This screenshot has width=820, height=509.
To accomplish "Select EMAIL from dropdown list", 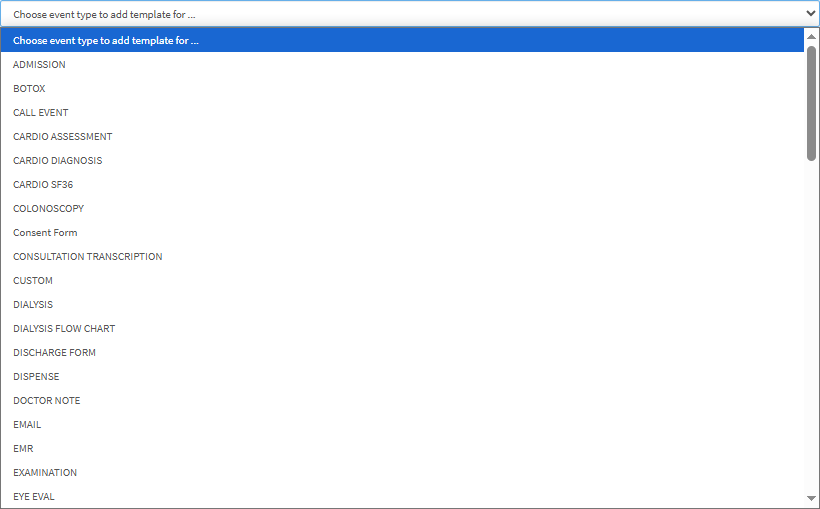I will click(x=402, y=425).
